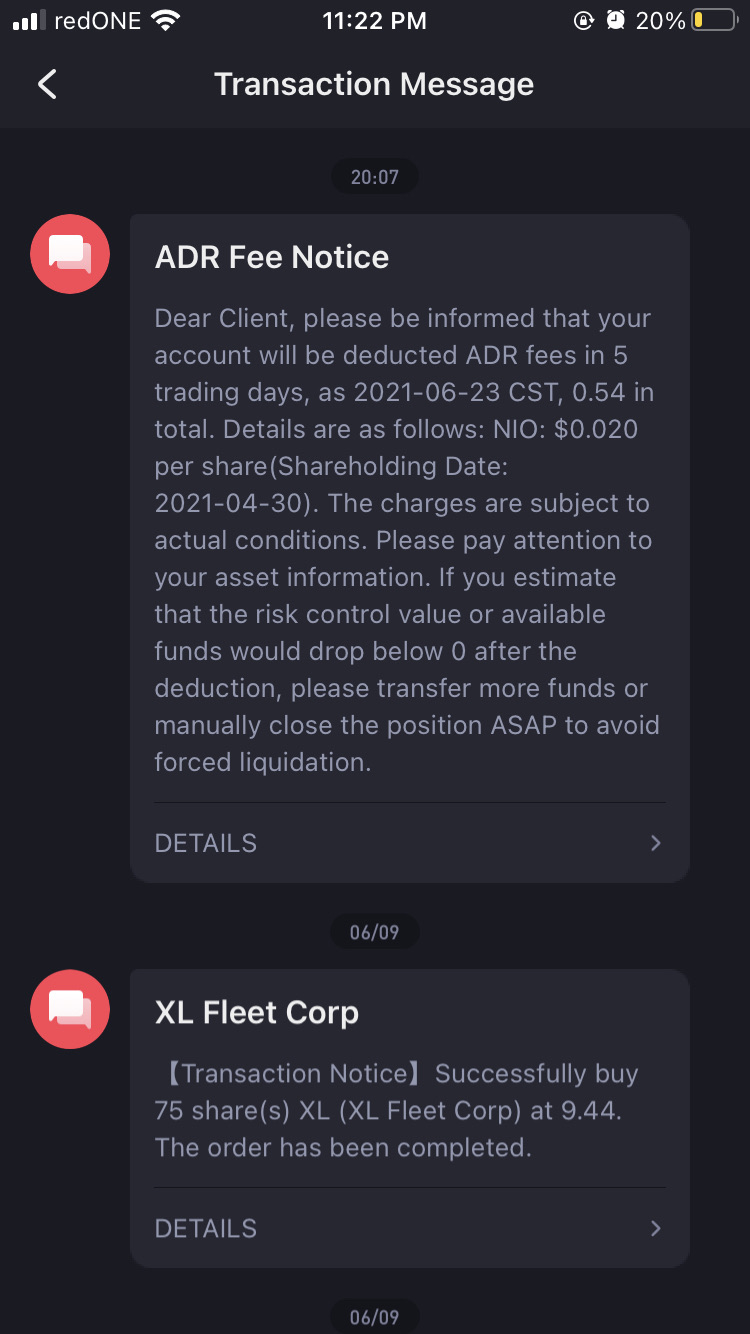
Task: Select the XL Fleet Corp message title
Action: (257, 1012)
